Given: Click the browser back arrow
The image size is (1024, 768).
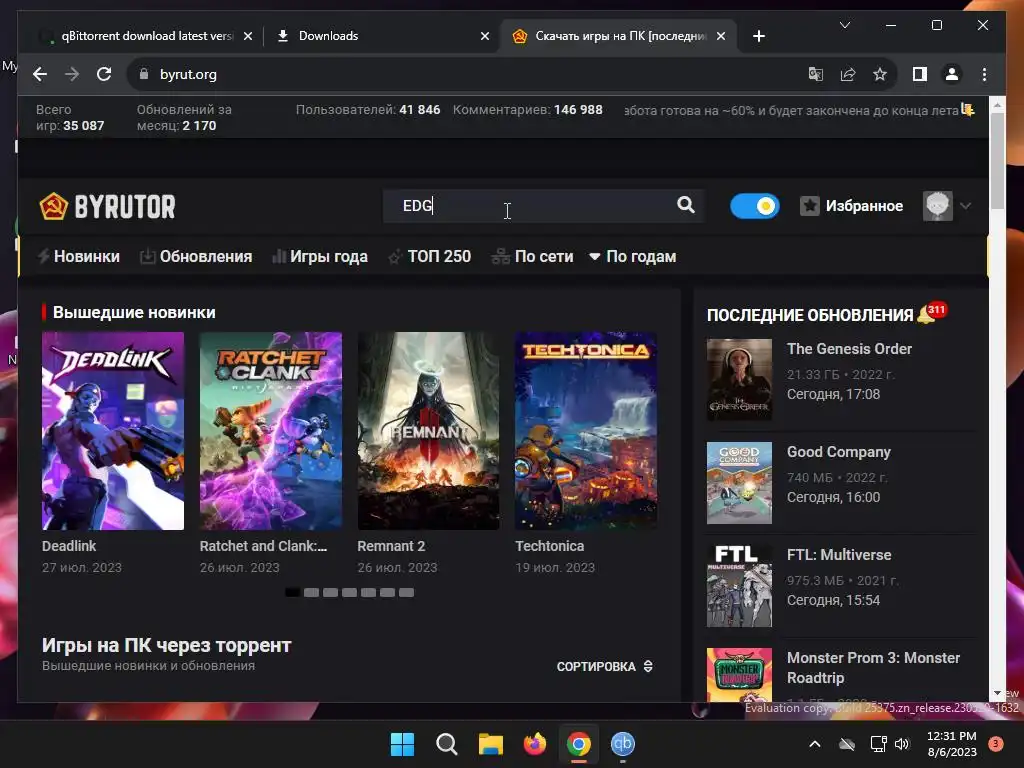Looking at the screenshot, I should tap(40, 74).
